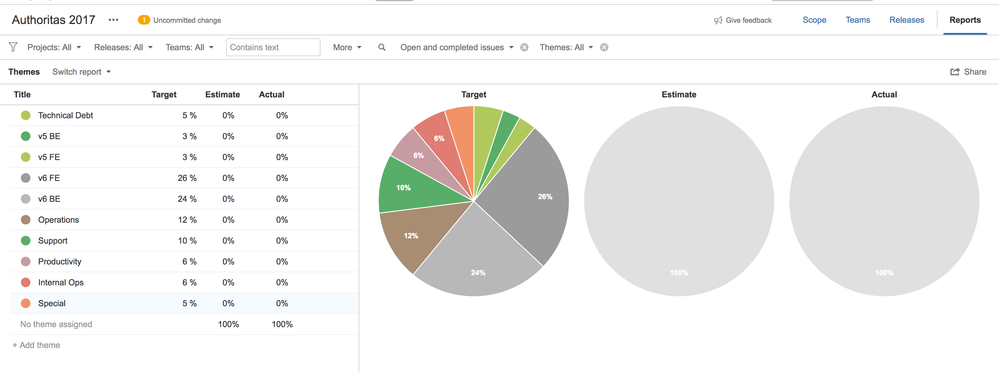Click the search magnifier icon
This screenshot has height=372, width=999.
click(x=382, y=47)
